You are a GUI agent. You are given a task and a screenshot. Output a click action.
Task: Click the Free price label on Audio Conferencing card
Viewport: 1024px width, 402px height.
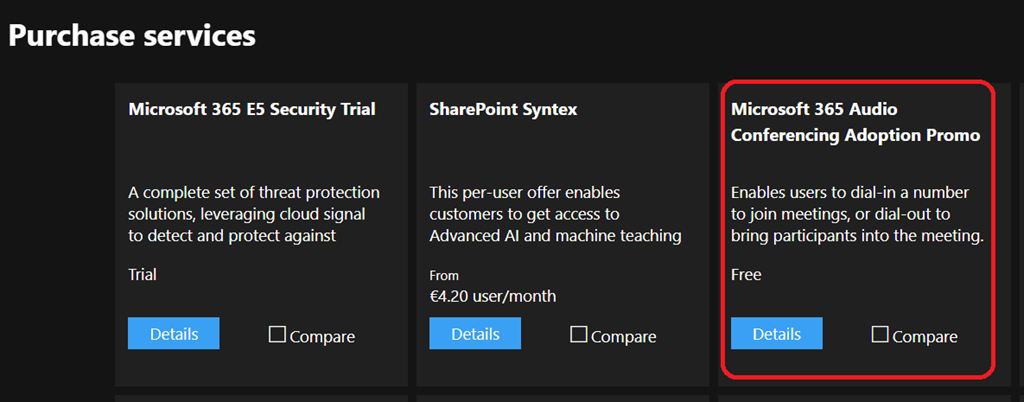(x=746, y=274)
